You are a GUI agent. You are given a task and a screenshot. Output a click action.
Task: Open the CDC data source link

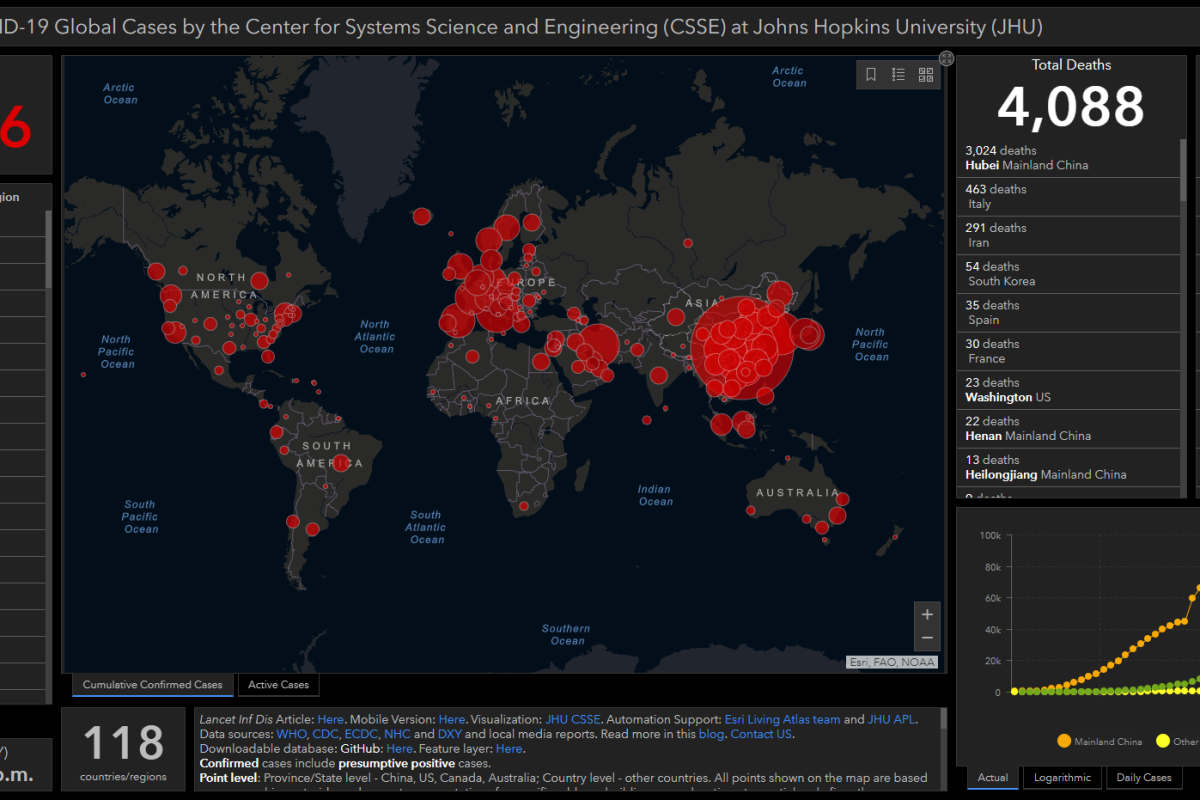pos(324,734)
